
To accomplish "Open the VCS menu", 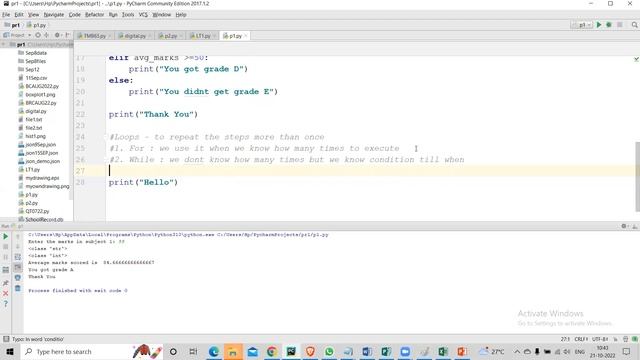I will pos(143,15).
